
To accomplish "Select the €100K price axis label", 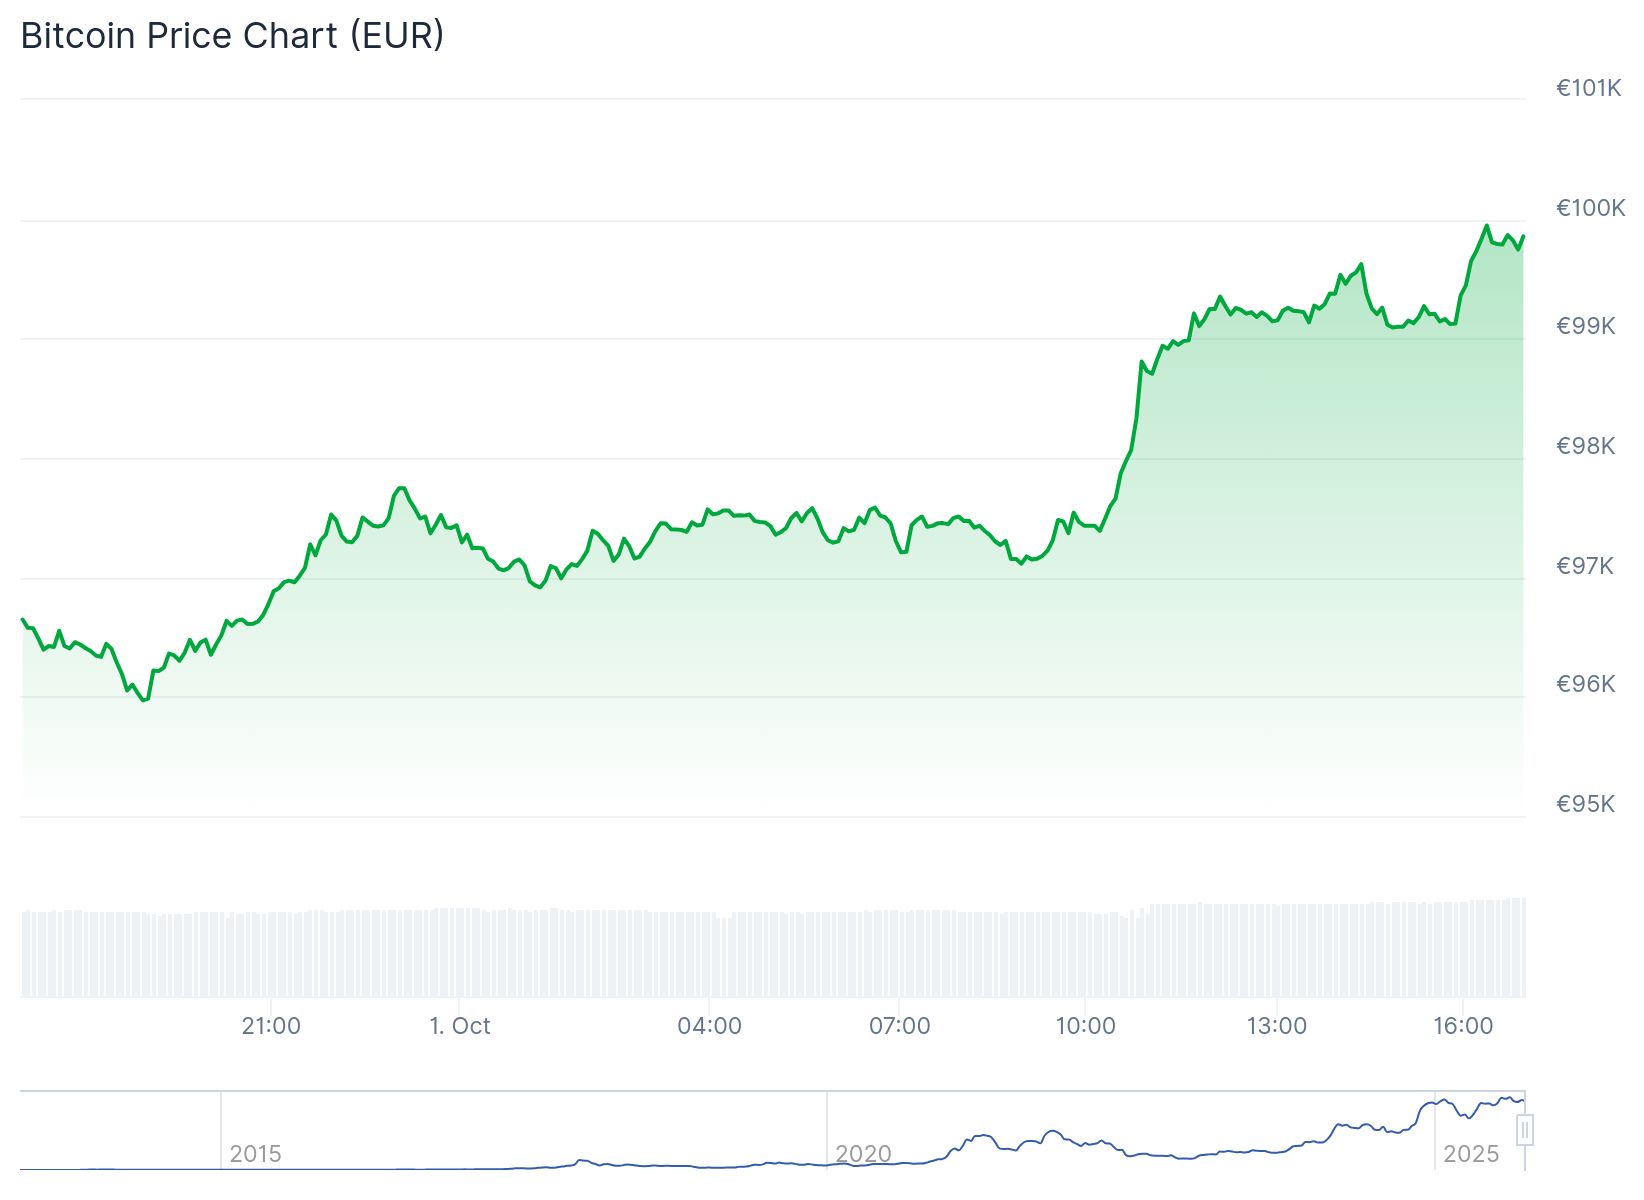I will (1590, 208).
